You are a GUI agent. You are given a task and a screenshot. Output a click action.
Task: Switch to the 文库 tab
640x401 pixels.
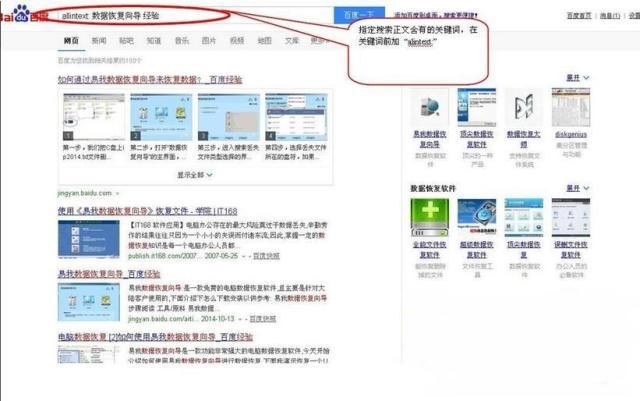pos(292,40)
